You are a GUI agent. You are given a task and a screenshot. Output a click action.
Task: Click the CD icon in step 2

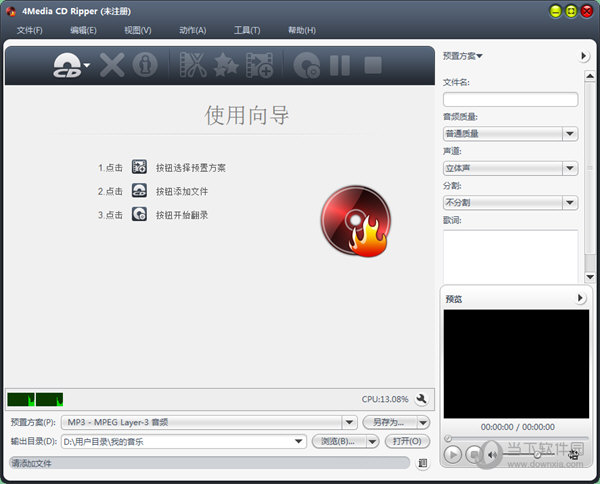(139, 191)
